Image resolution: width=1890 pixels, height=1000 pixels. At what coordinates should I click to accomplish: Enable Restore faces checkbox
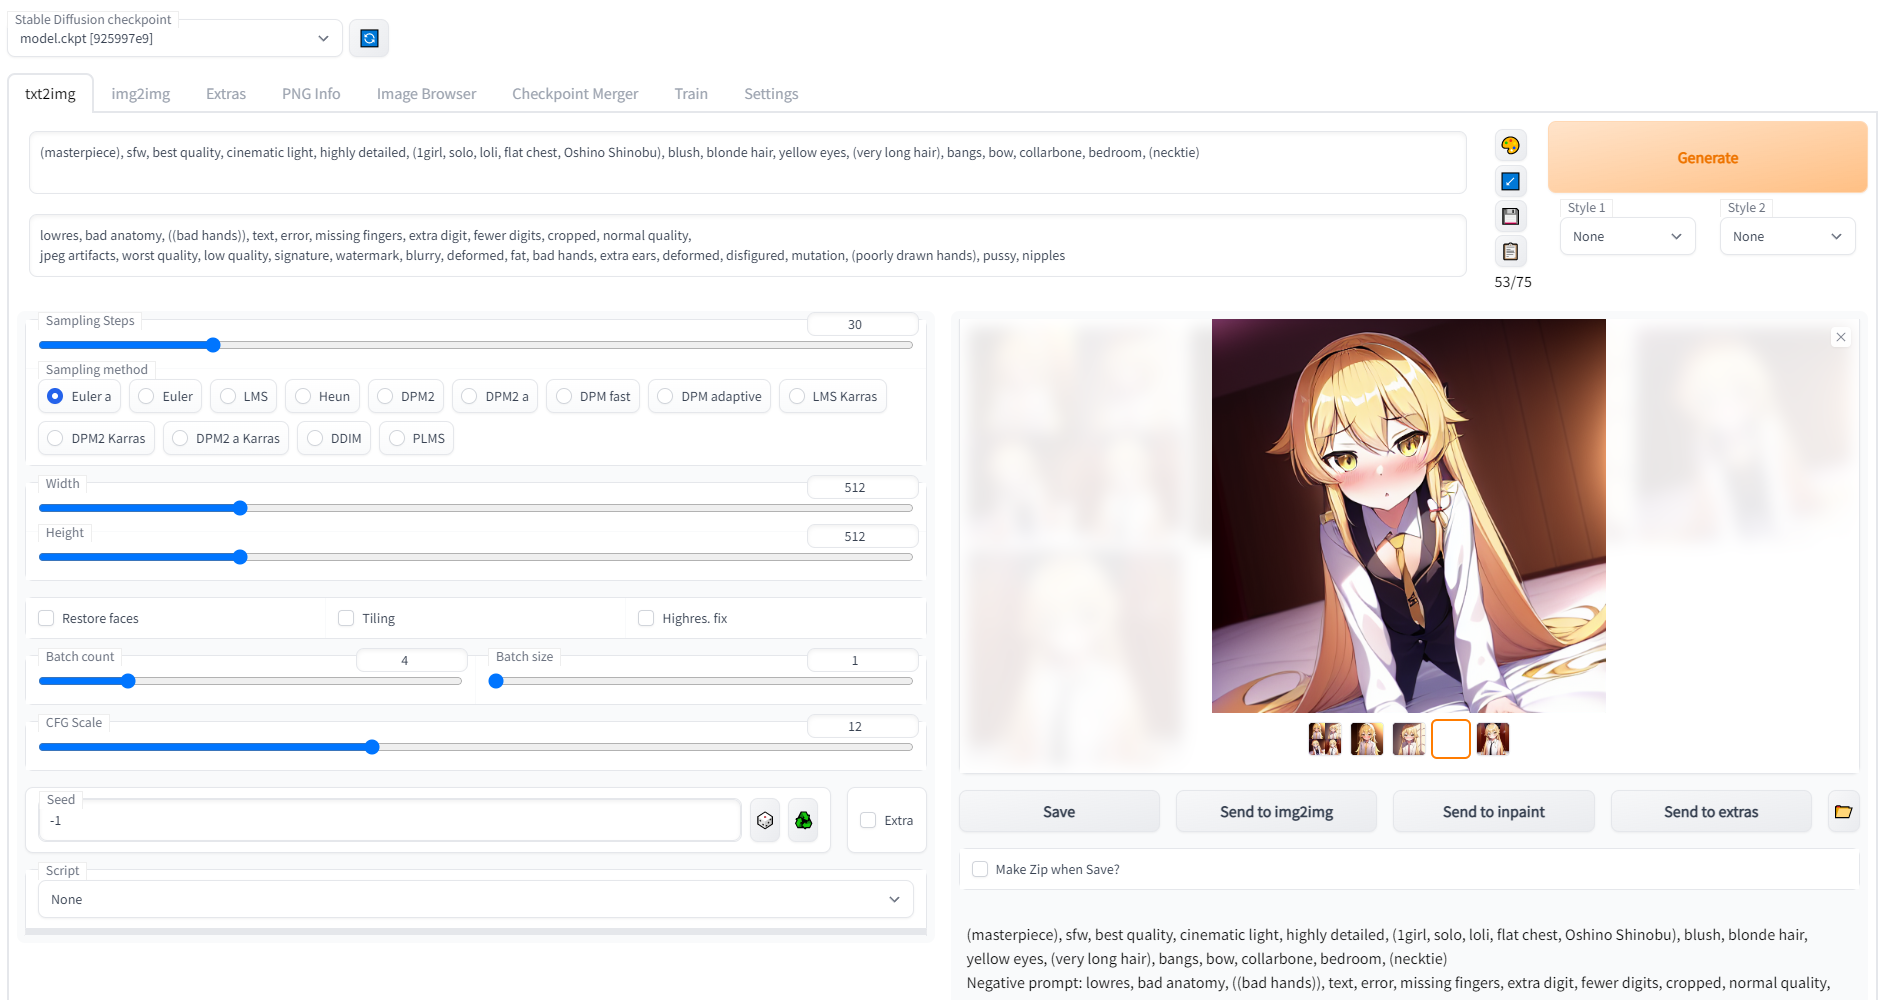46,618
